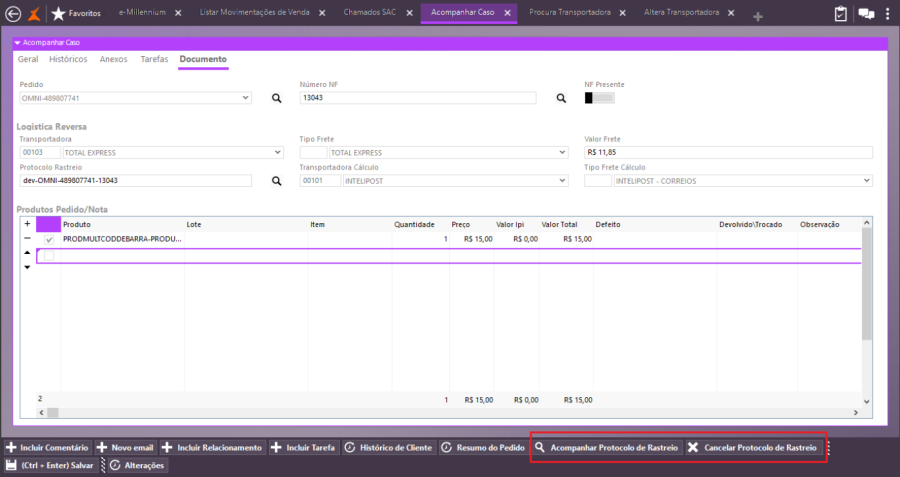Screen dimensions: 900x477
Task: Open the vertical dots options menu
Action: 888,14
